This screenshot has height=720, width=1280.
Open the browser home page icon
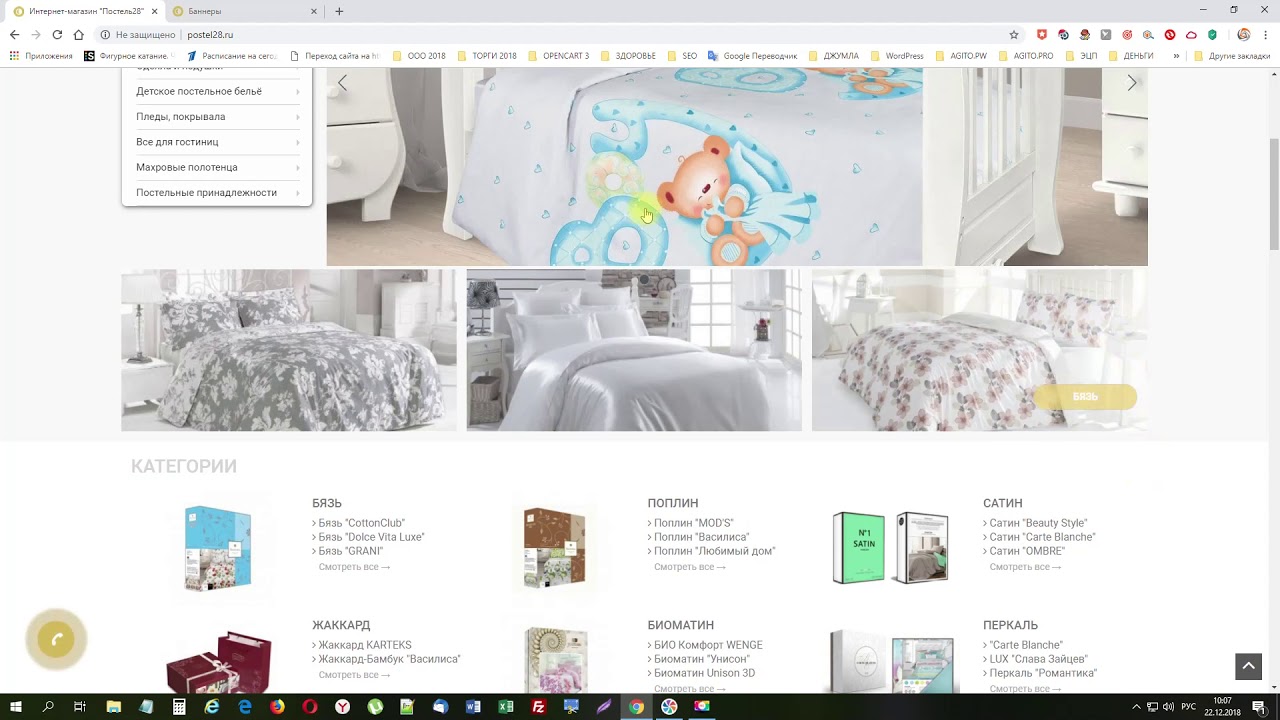(x=78, y=34)
